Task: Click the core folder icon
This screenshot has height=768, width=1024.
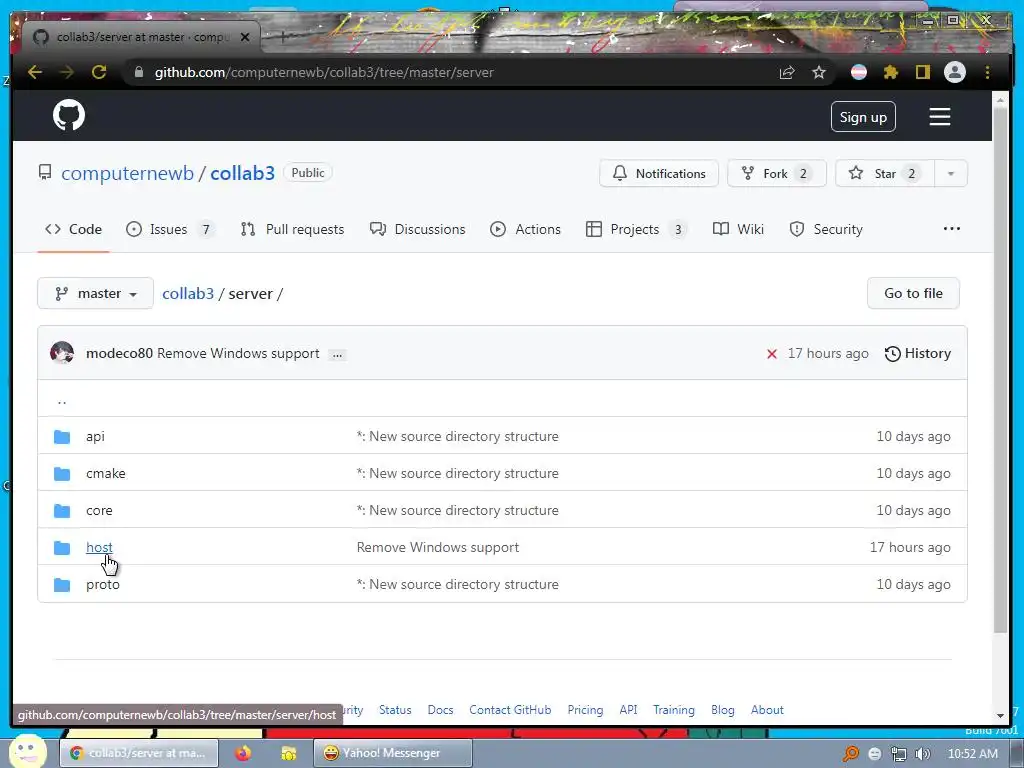Action: 62,511
